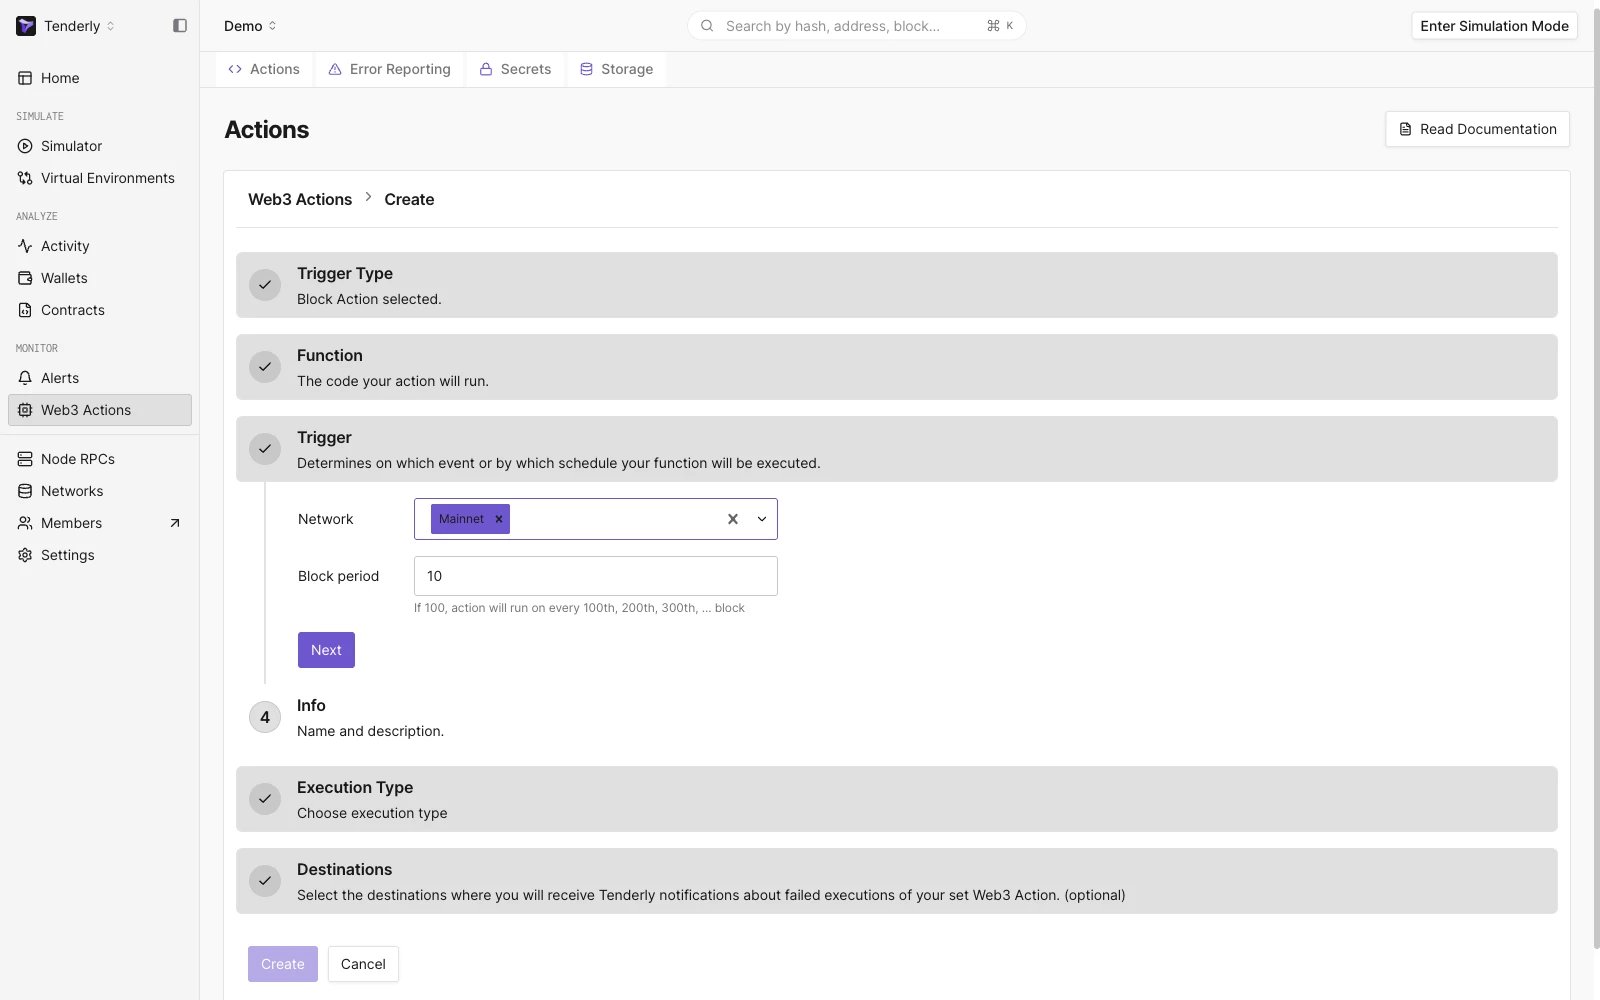Open Alerts from the sidebar
This screenshot has height=1000, width=1600.
pyautogui.click(x=100, y=378)
